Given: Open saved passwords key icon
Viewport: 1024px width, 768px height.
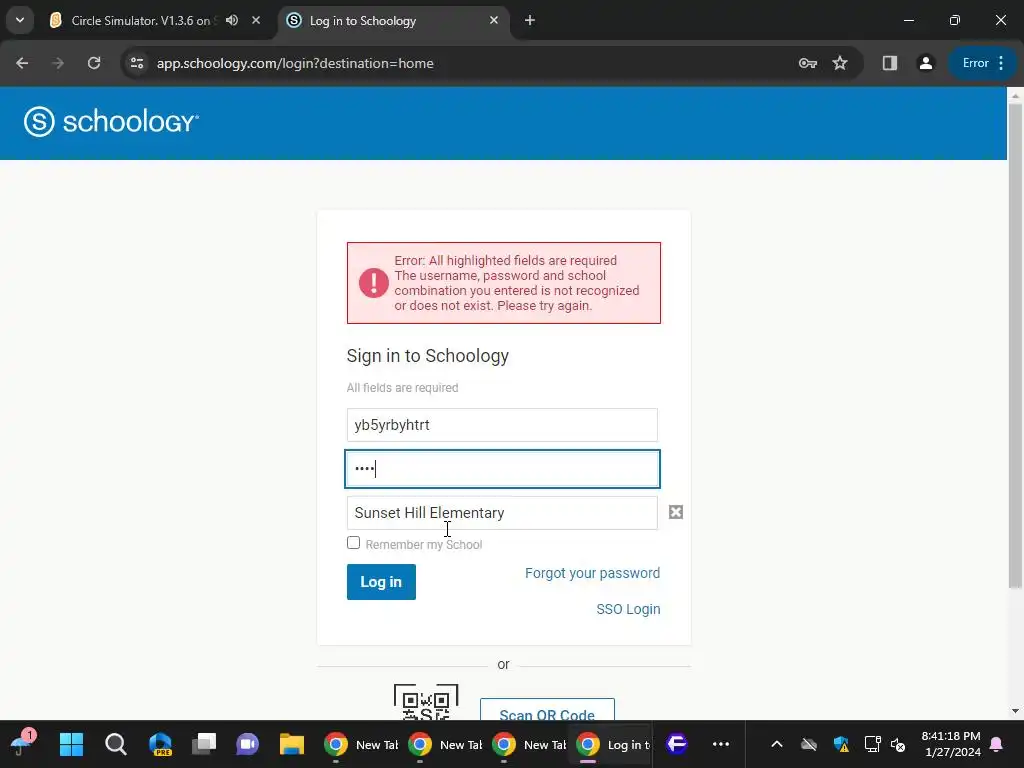Looking at the screenshot, I should (808, 63).
